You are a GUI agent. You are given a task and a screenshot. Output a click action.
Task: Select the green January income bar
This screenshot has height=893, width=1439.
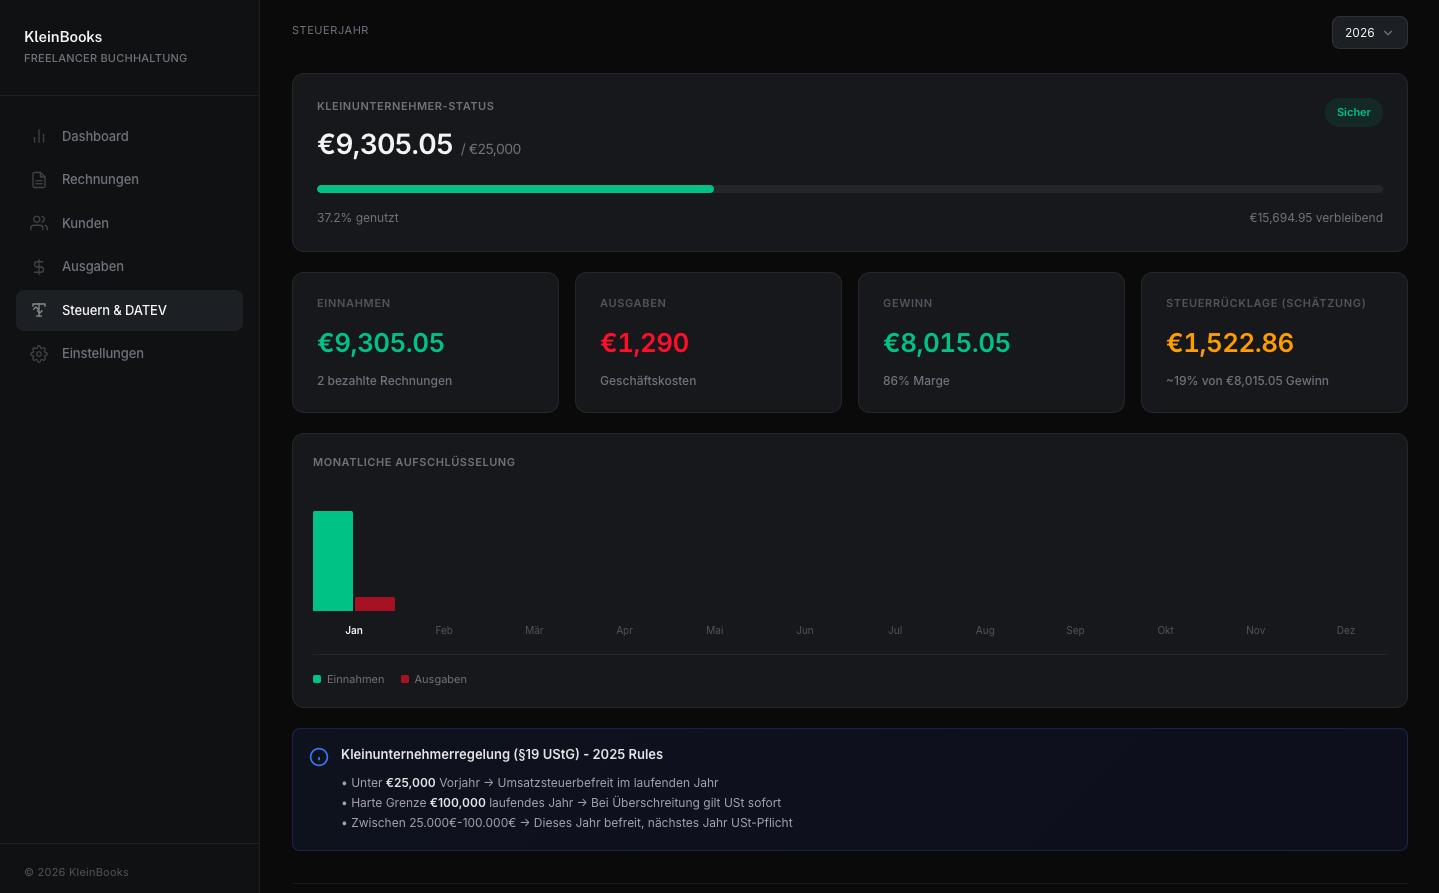coord(333,561)
